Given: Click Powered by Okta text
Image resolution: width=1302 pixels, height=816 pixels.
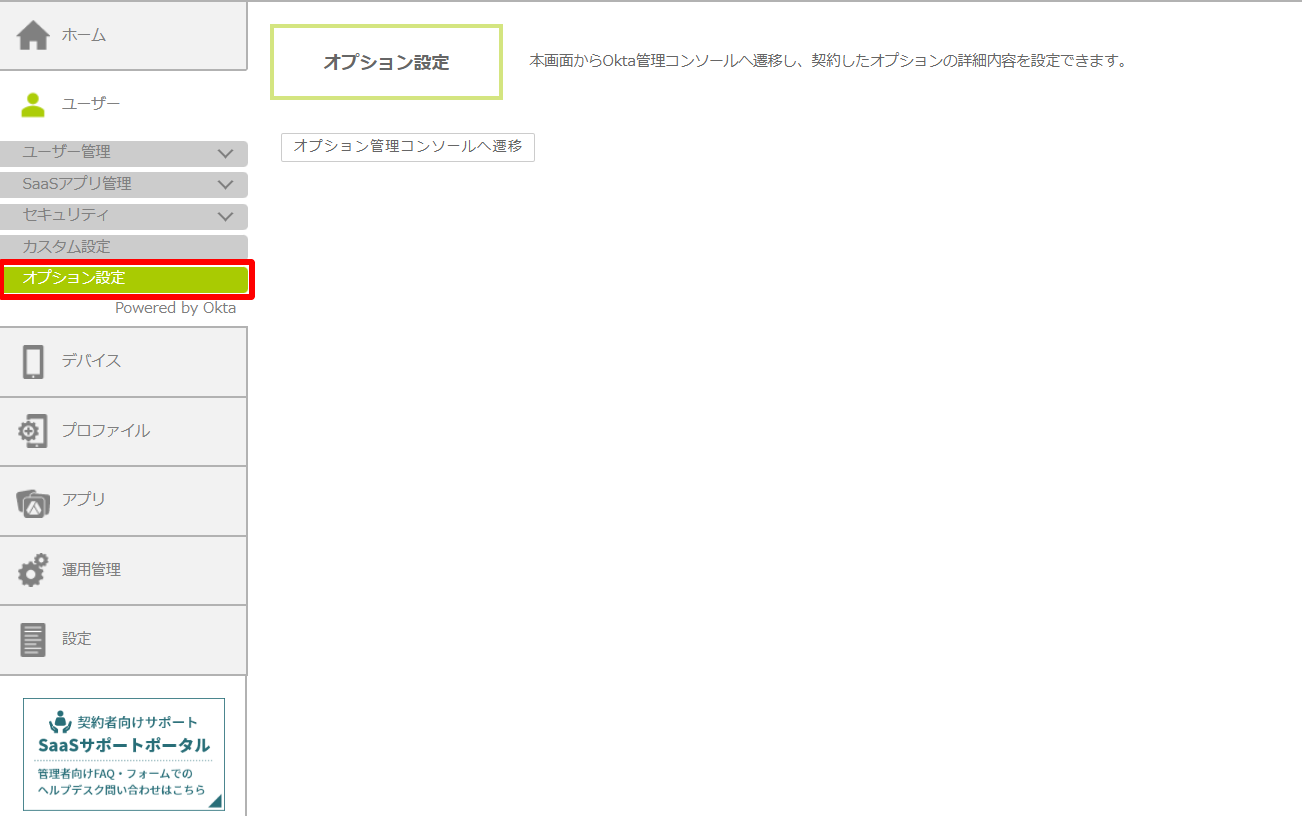Looking at the screenshot, I should (x=175, y=308).
